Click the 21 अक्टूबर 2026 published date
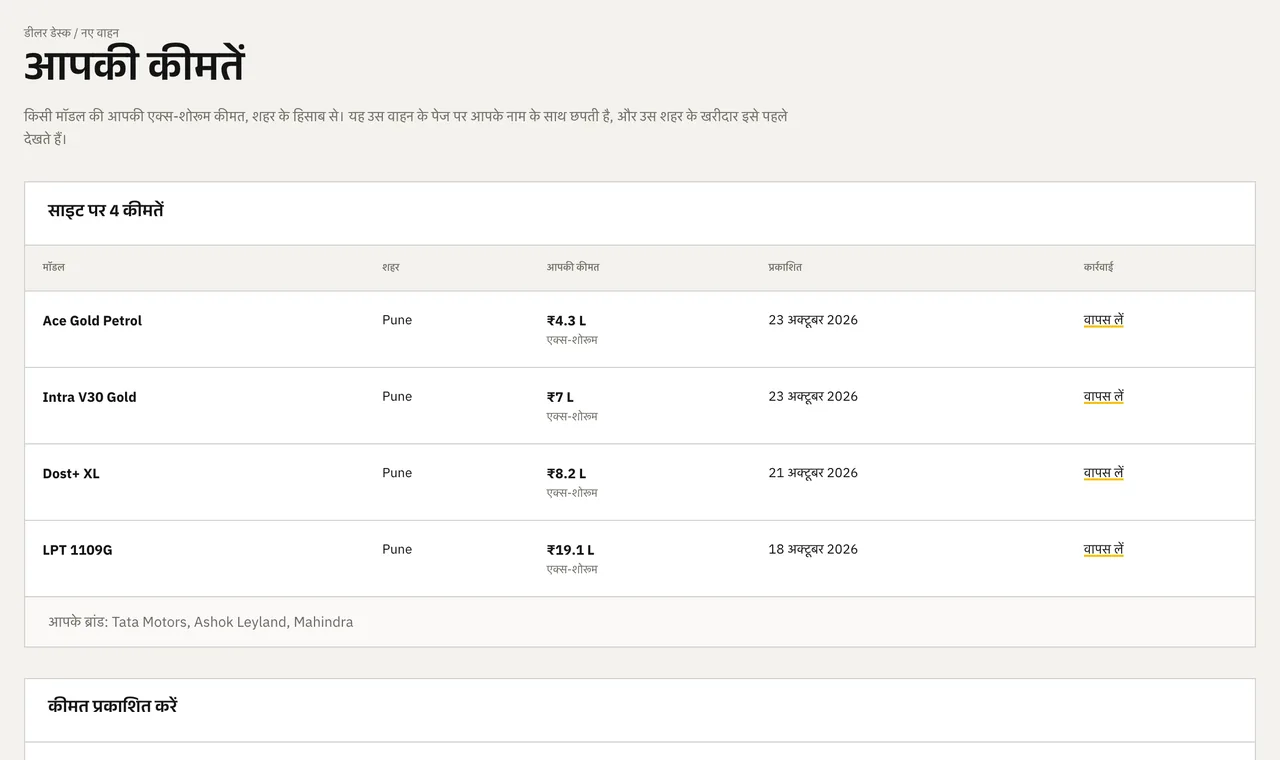The width and height of the screenshot is (1280, 760). 813,473
